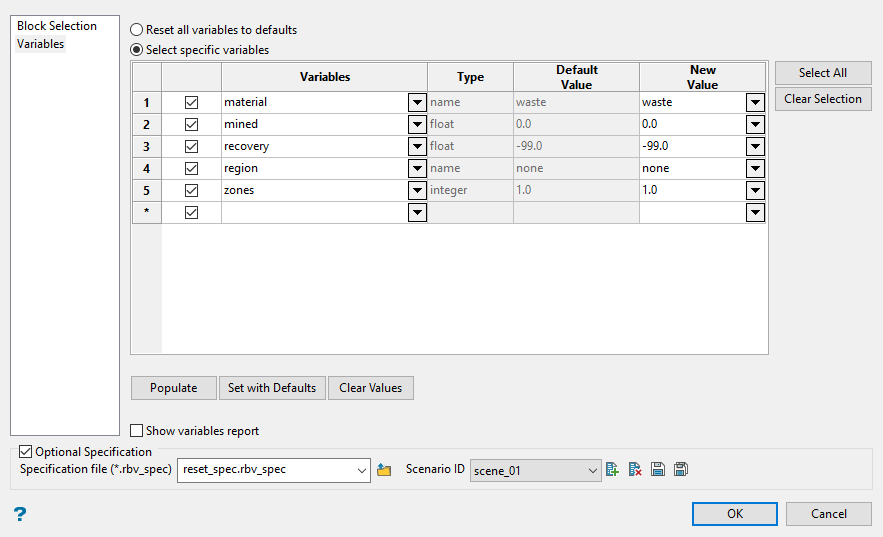Switch to Block Selection page
The width and height of the screenshot is (883, 537).
tap(57, 26)
